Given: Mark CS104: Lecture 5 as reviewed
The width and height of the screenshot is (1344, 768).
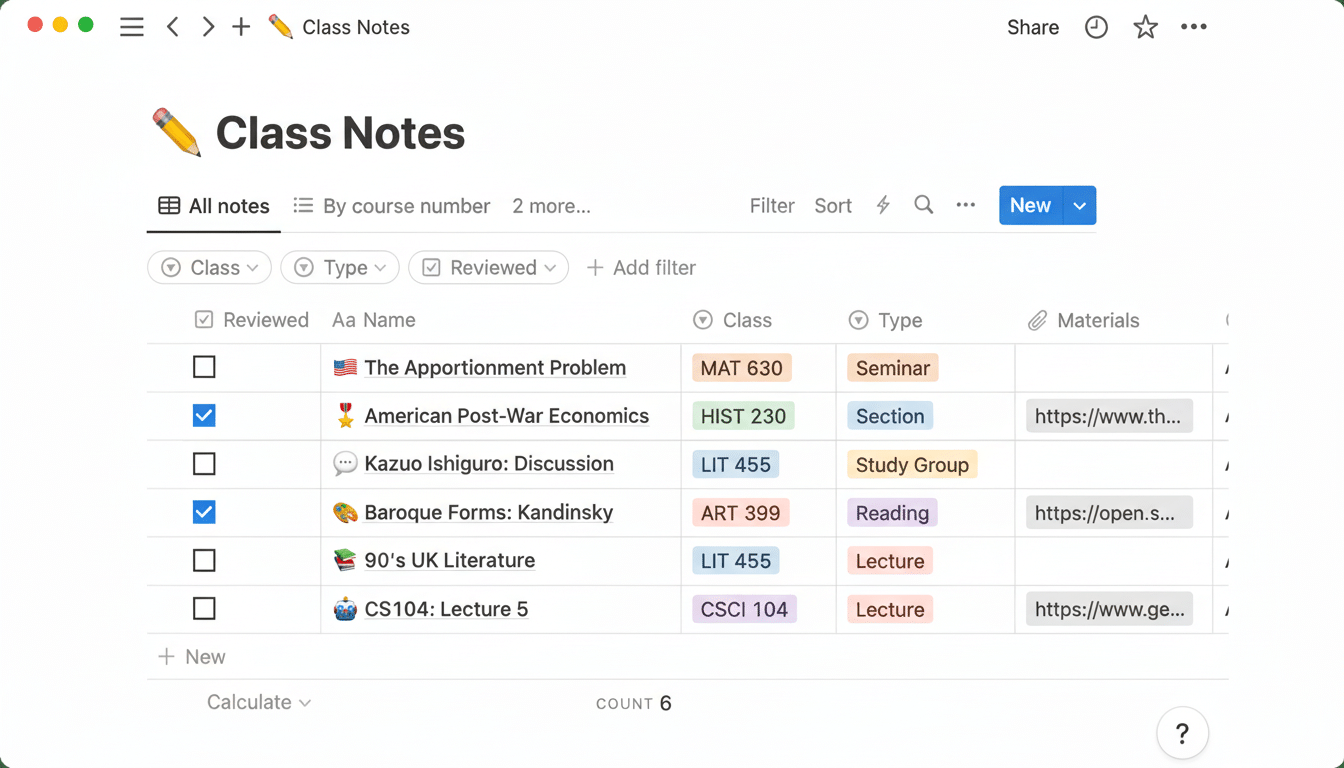Looking at the screenshot, I should (x=204, y=608).
